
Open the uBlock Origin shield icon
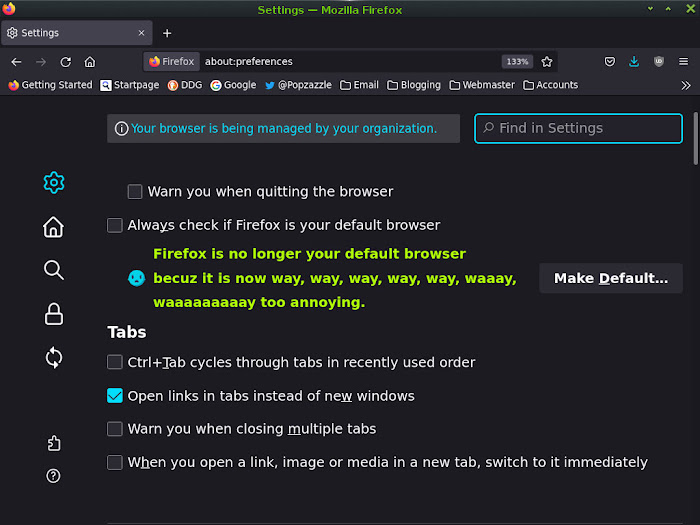[658, 62]
